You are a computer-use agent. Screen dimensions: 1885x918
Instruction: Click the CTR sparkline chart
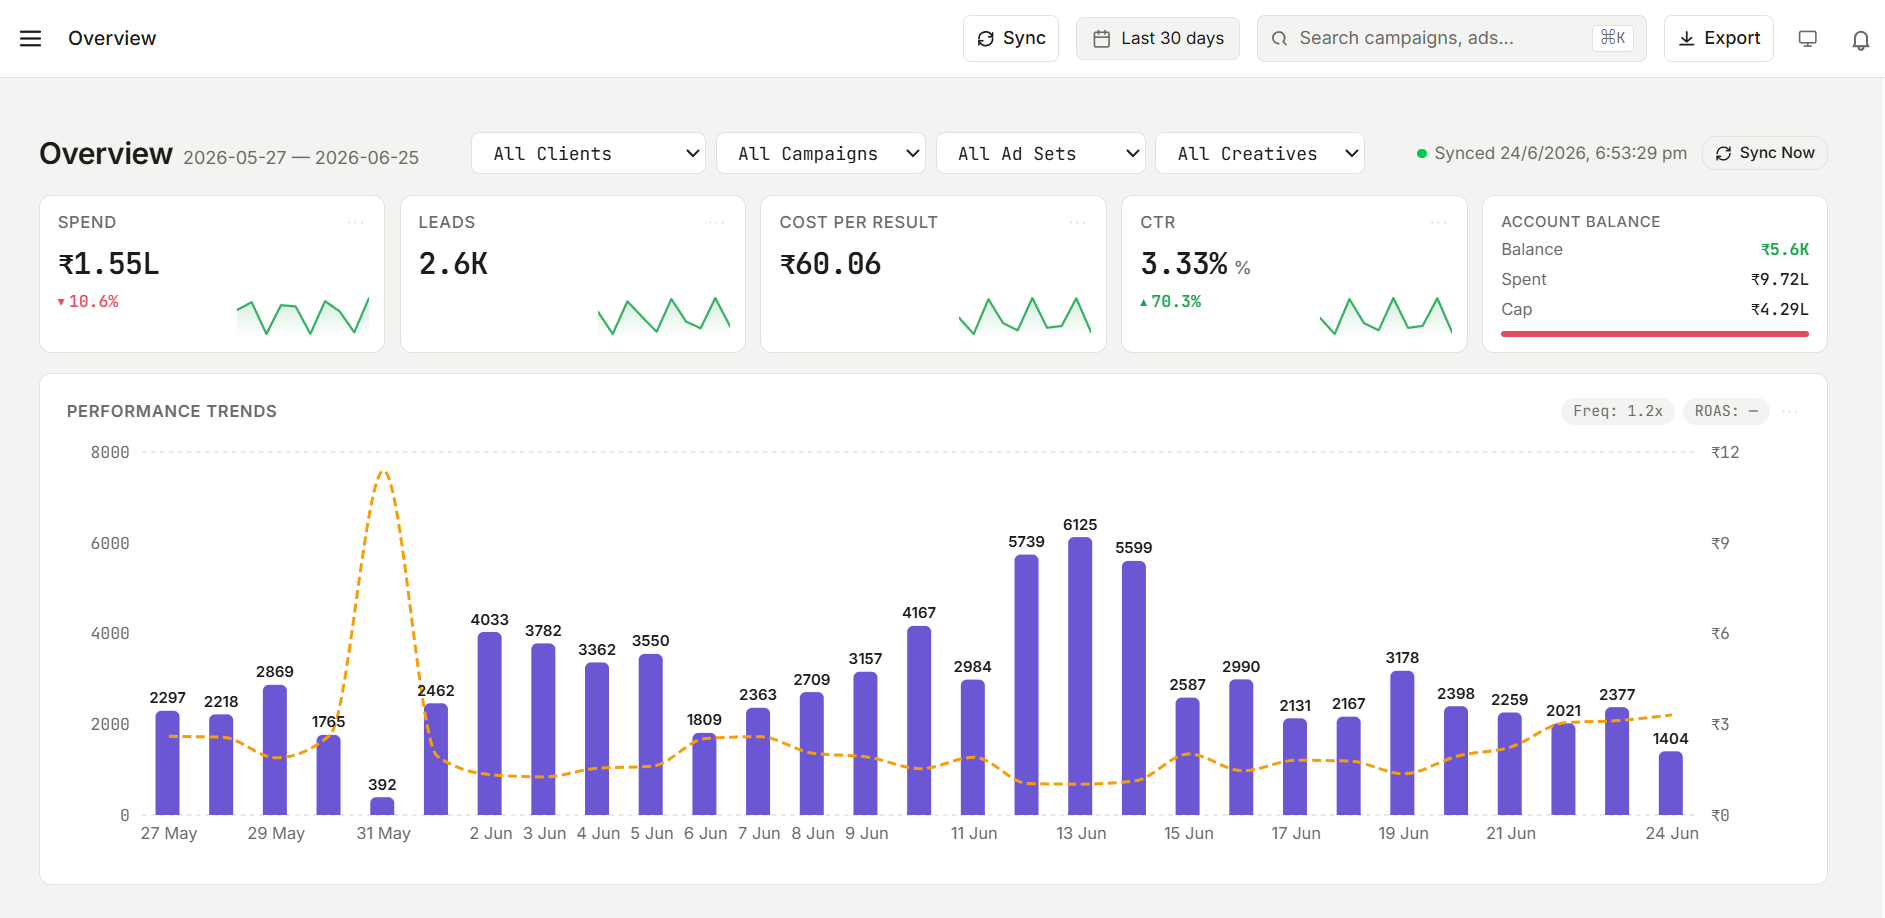tap(1386, 316)
